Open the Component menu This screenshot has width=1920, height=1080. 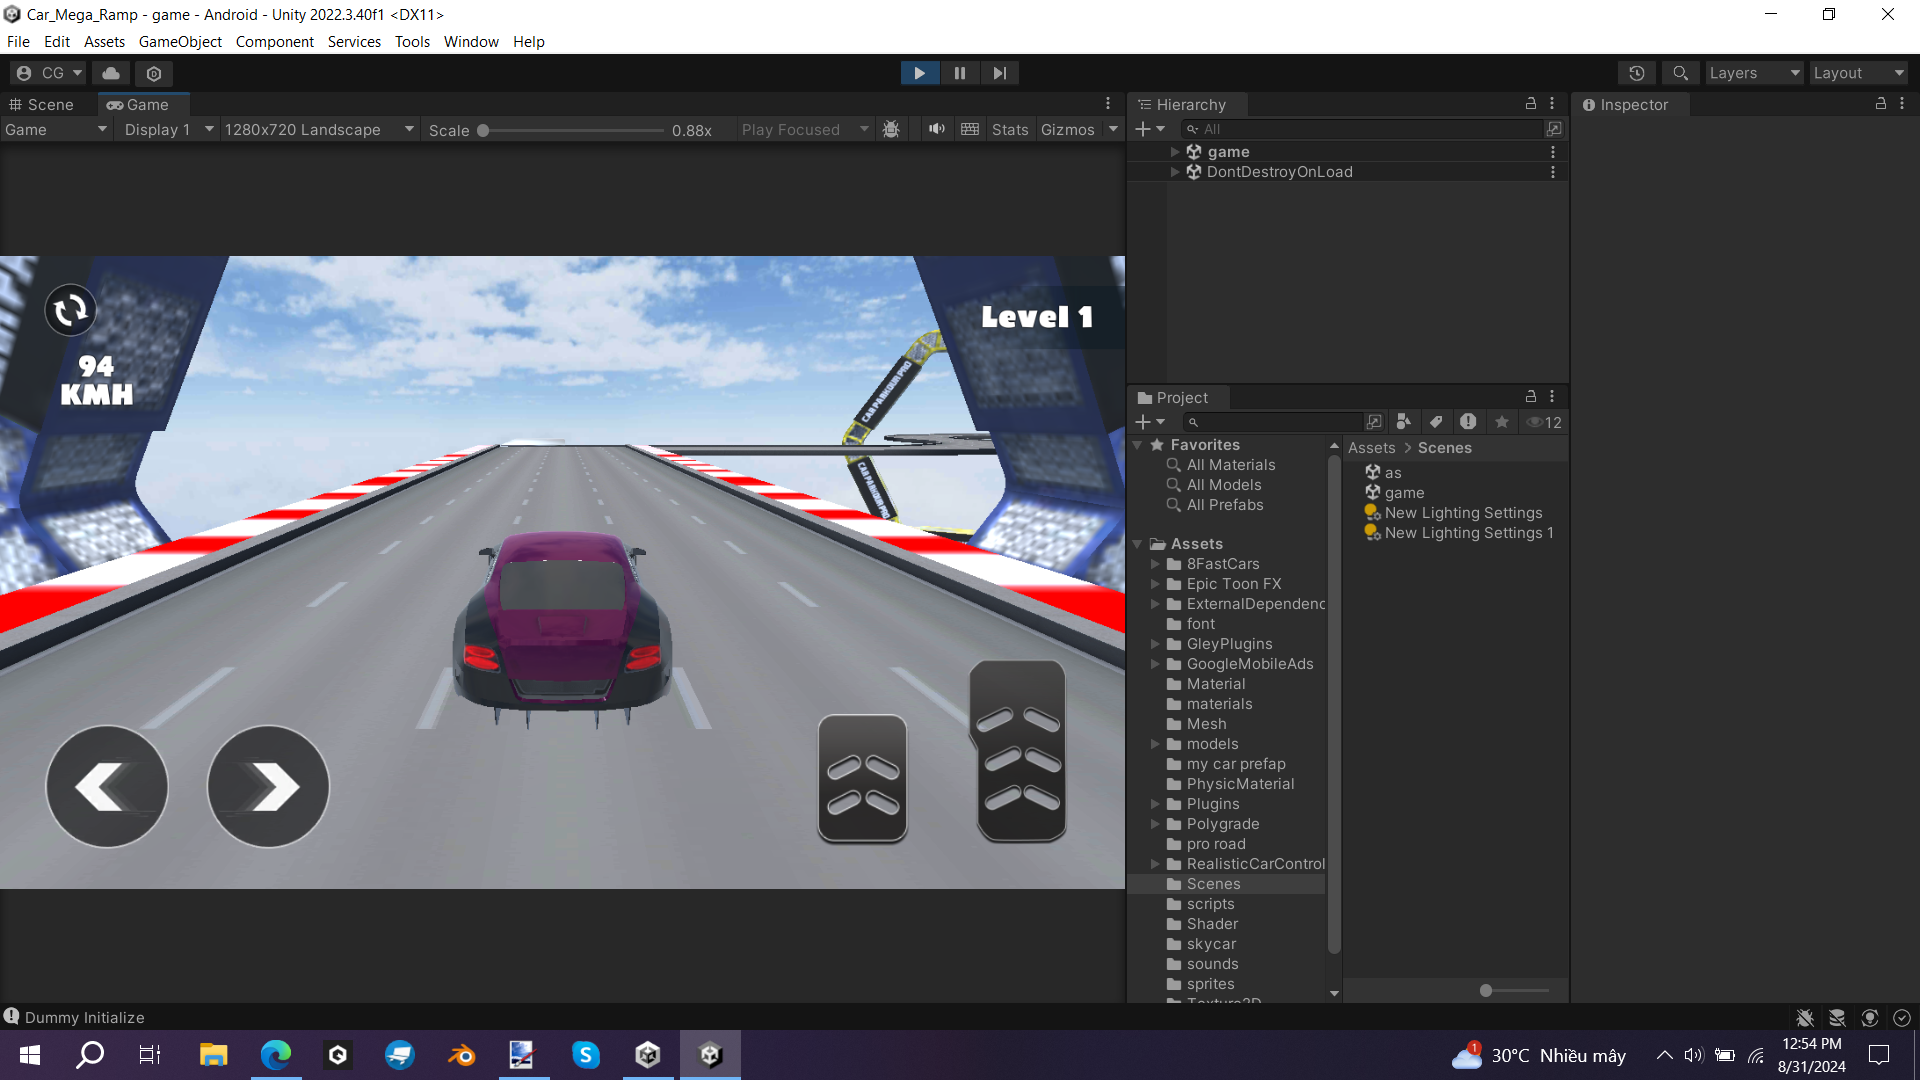pyautogui.click(x=274, y=42)
